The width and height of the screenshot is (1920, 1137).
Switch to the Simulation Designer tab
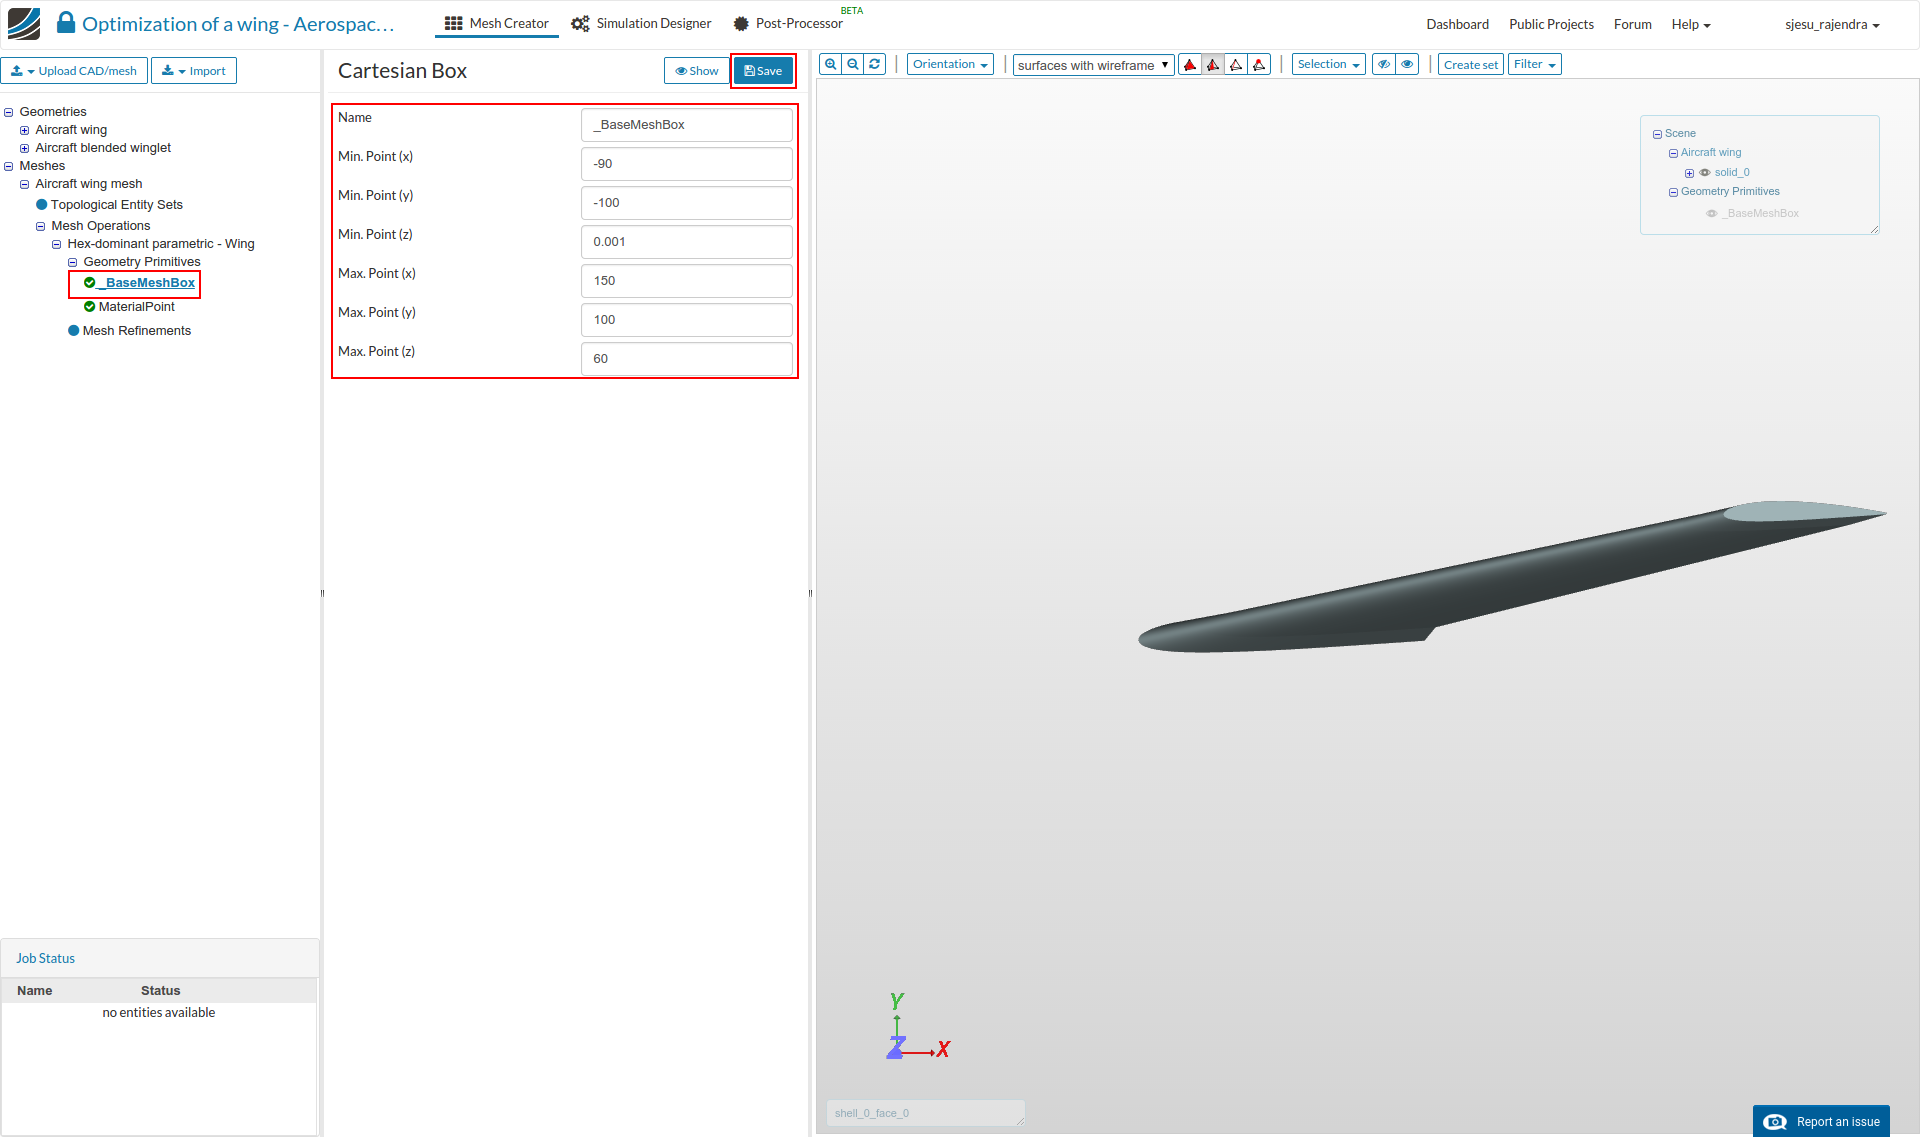point(641,23)
